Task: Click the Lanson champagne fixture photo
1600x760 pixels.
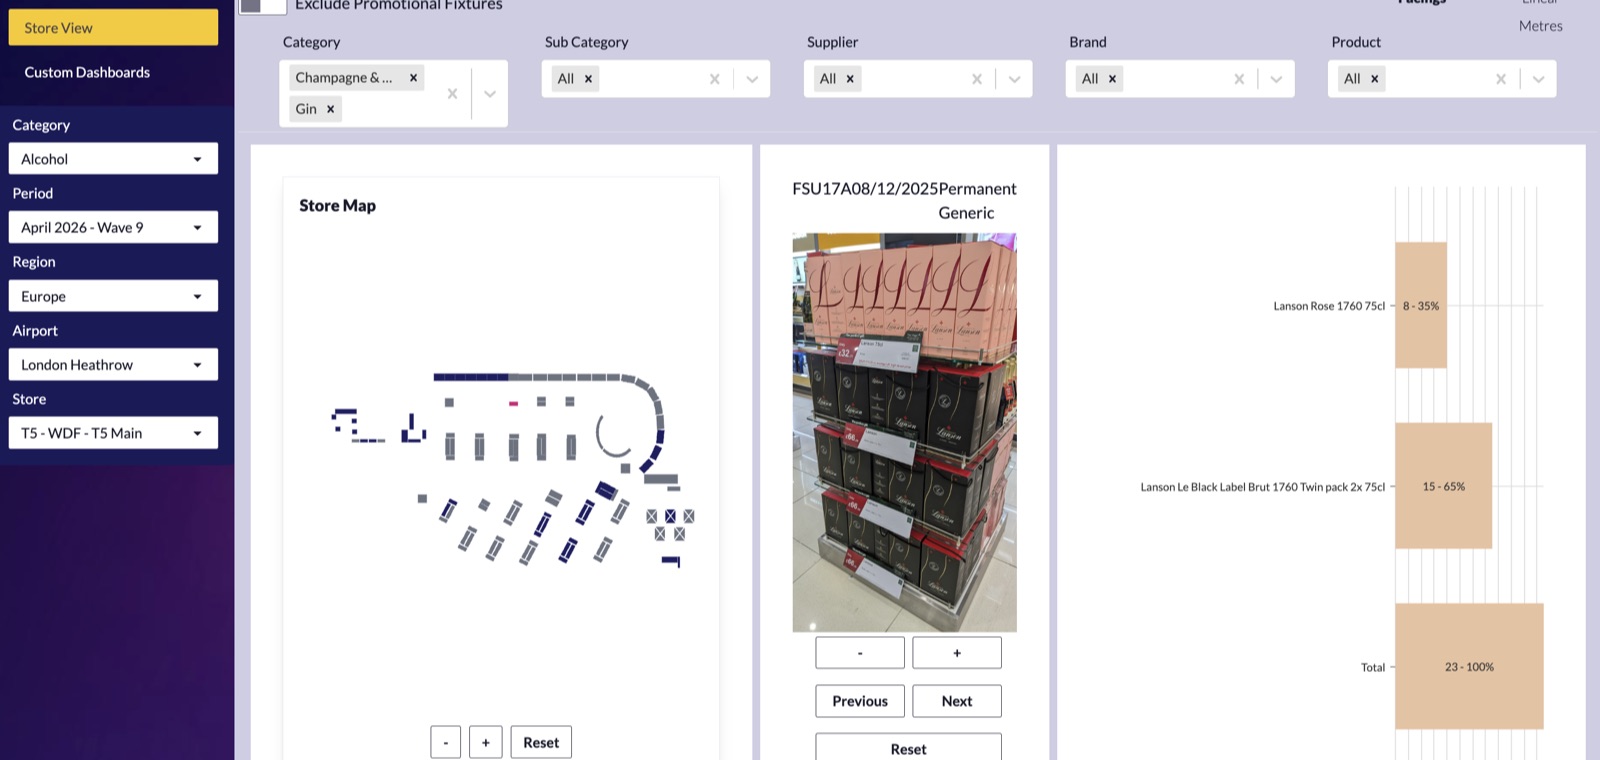Action: pos(904,432)
